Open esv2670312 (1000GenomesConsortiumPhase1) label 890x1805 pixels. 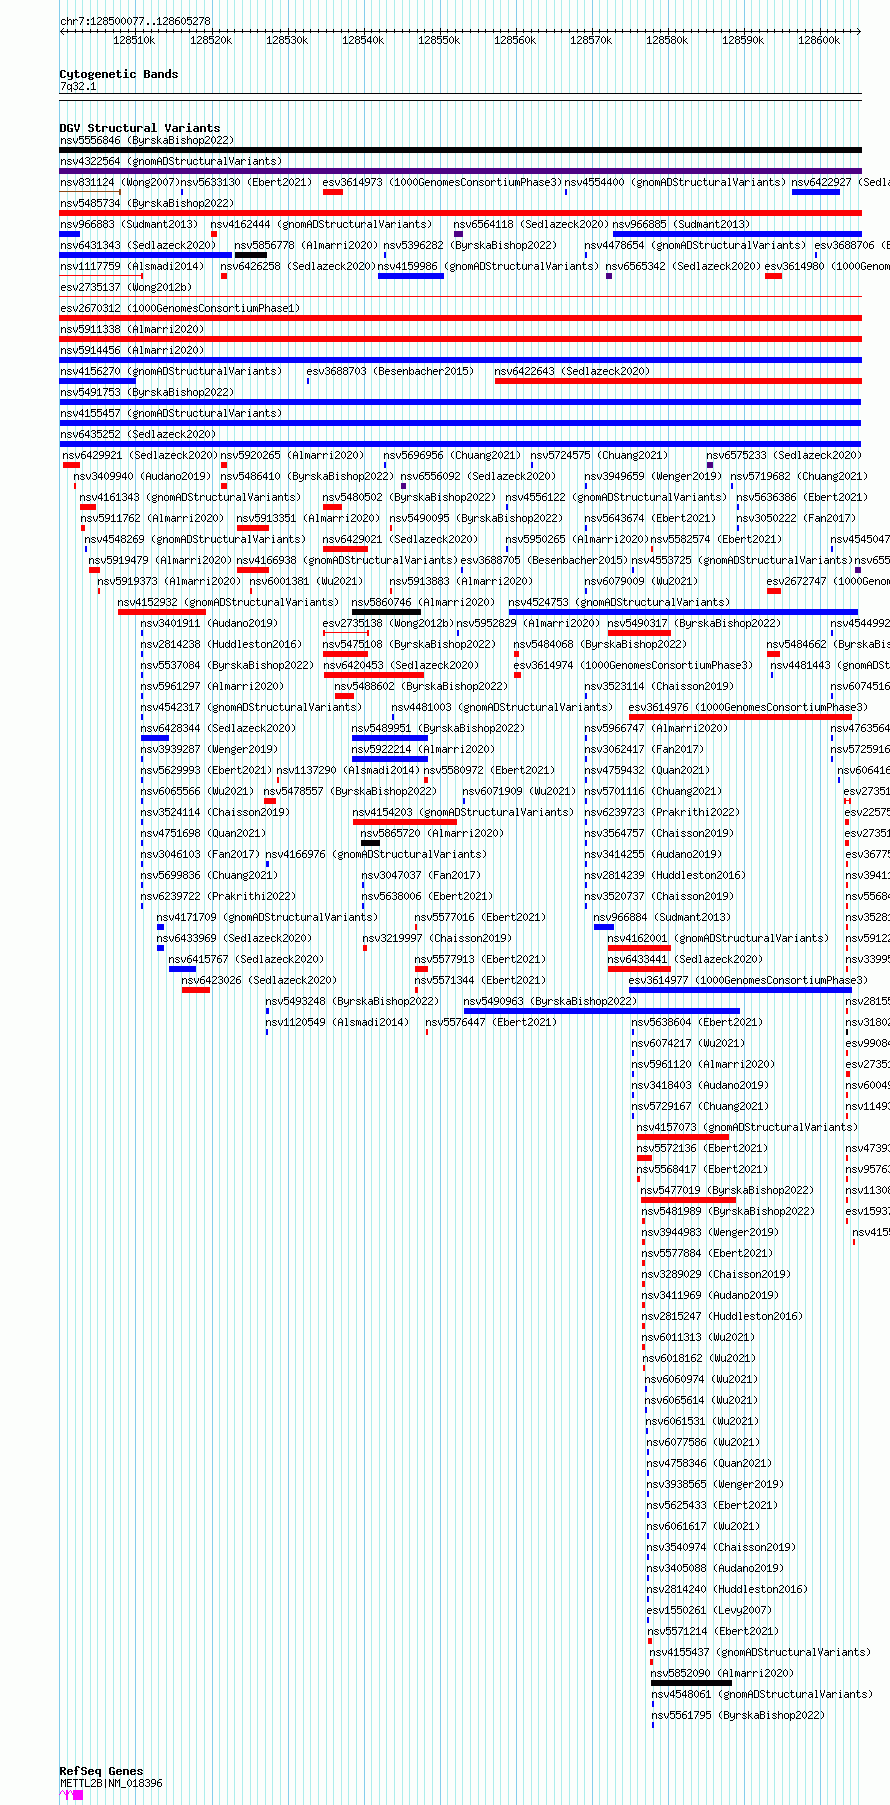pyautogui.click(x=180, y=308)
